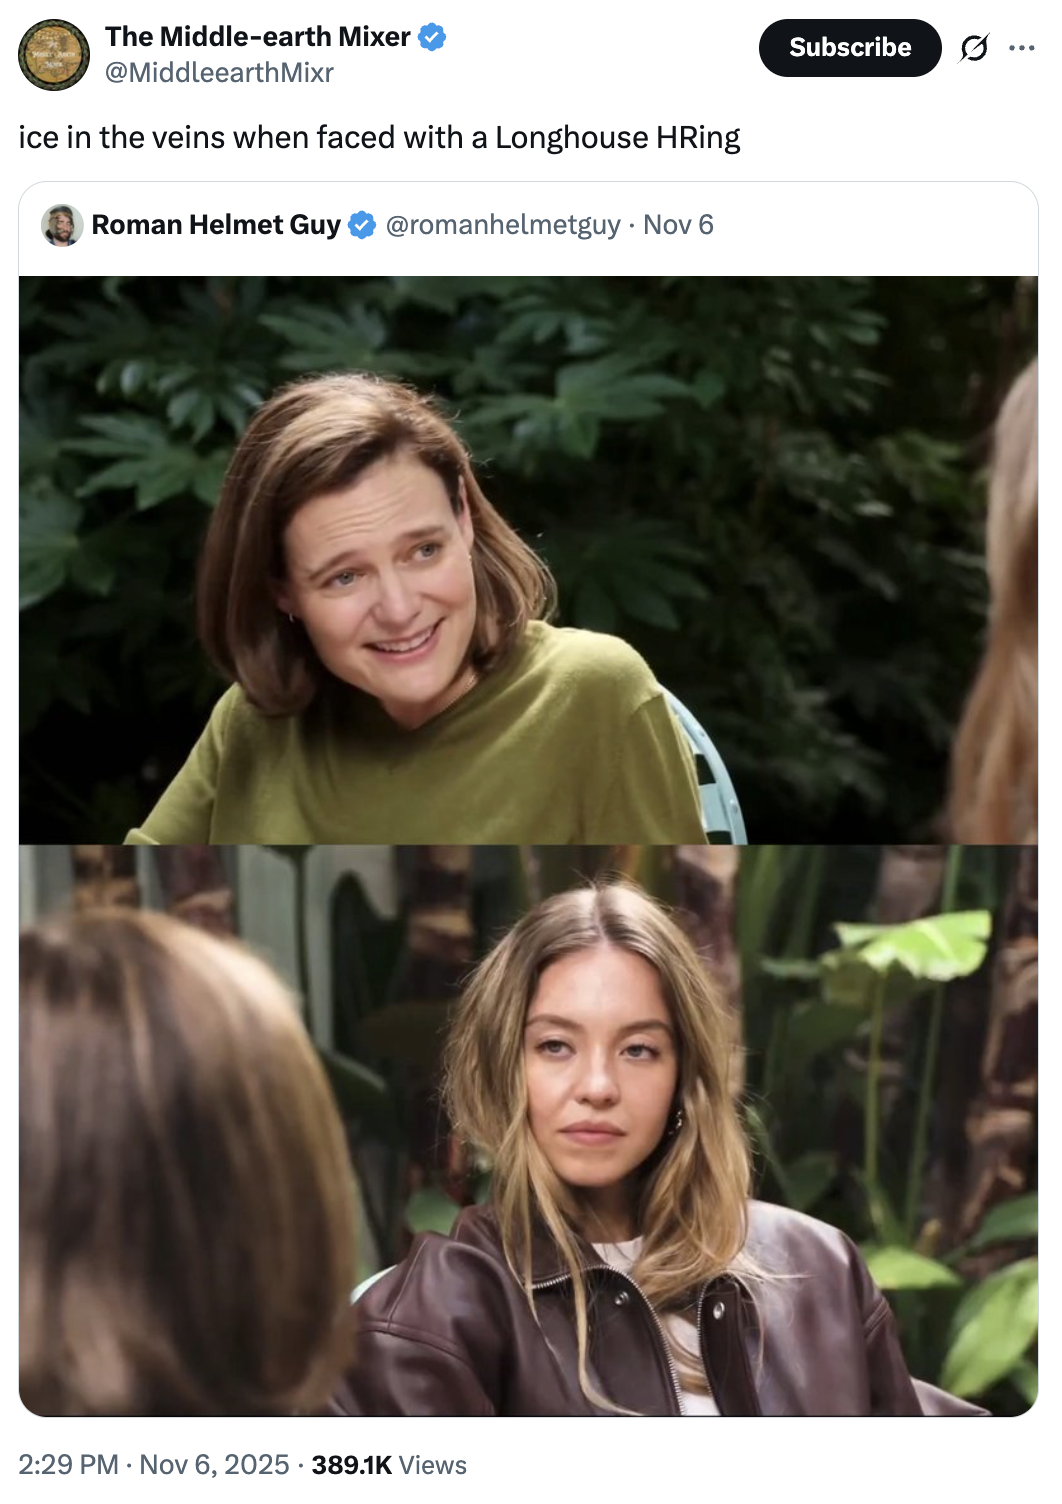Viewport: 1062px width, 1504px height.
Task: Click the @romanhelmetguy handle
Action: point(503,225)
